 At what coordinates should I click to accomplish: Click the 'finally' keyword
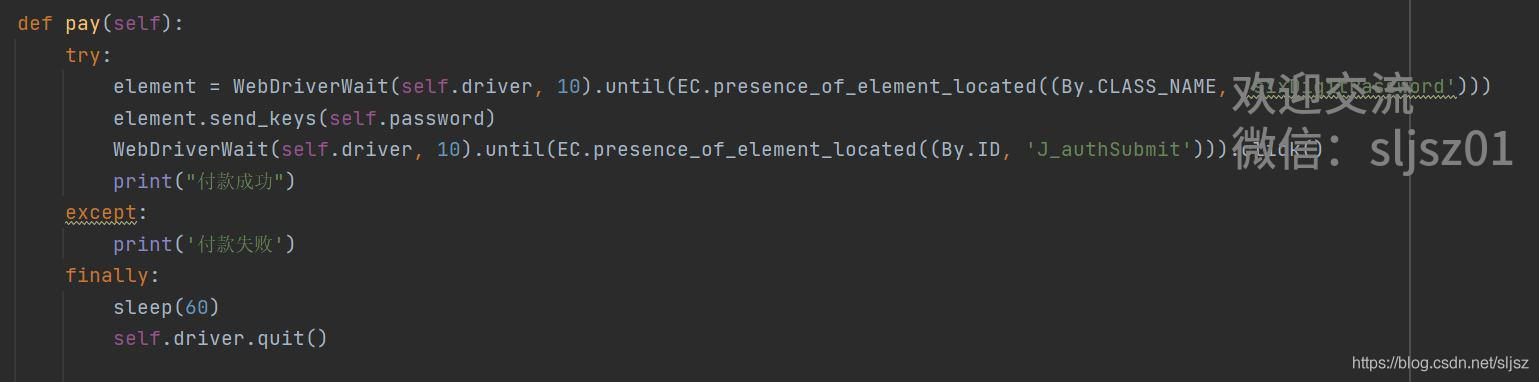point(107,275)
